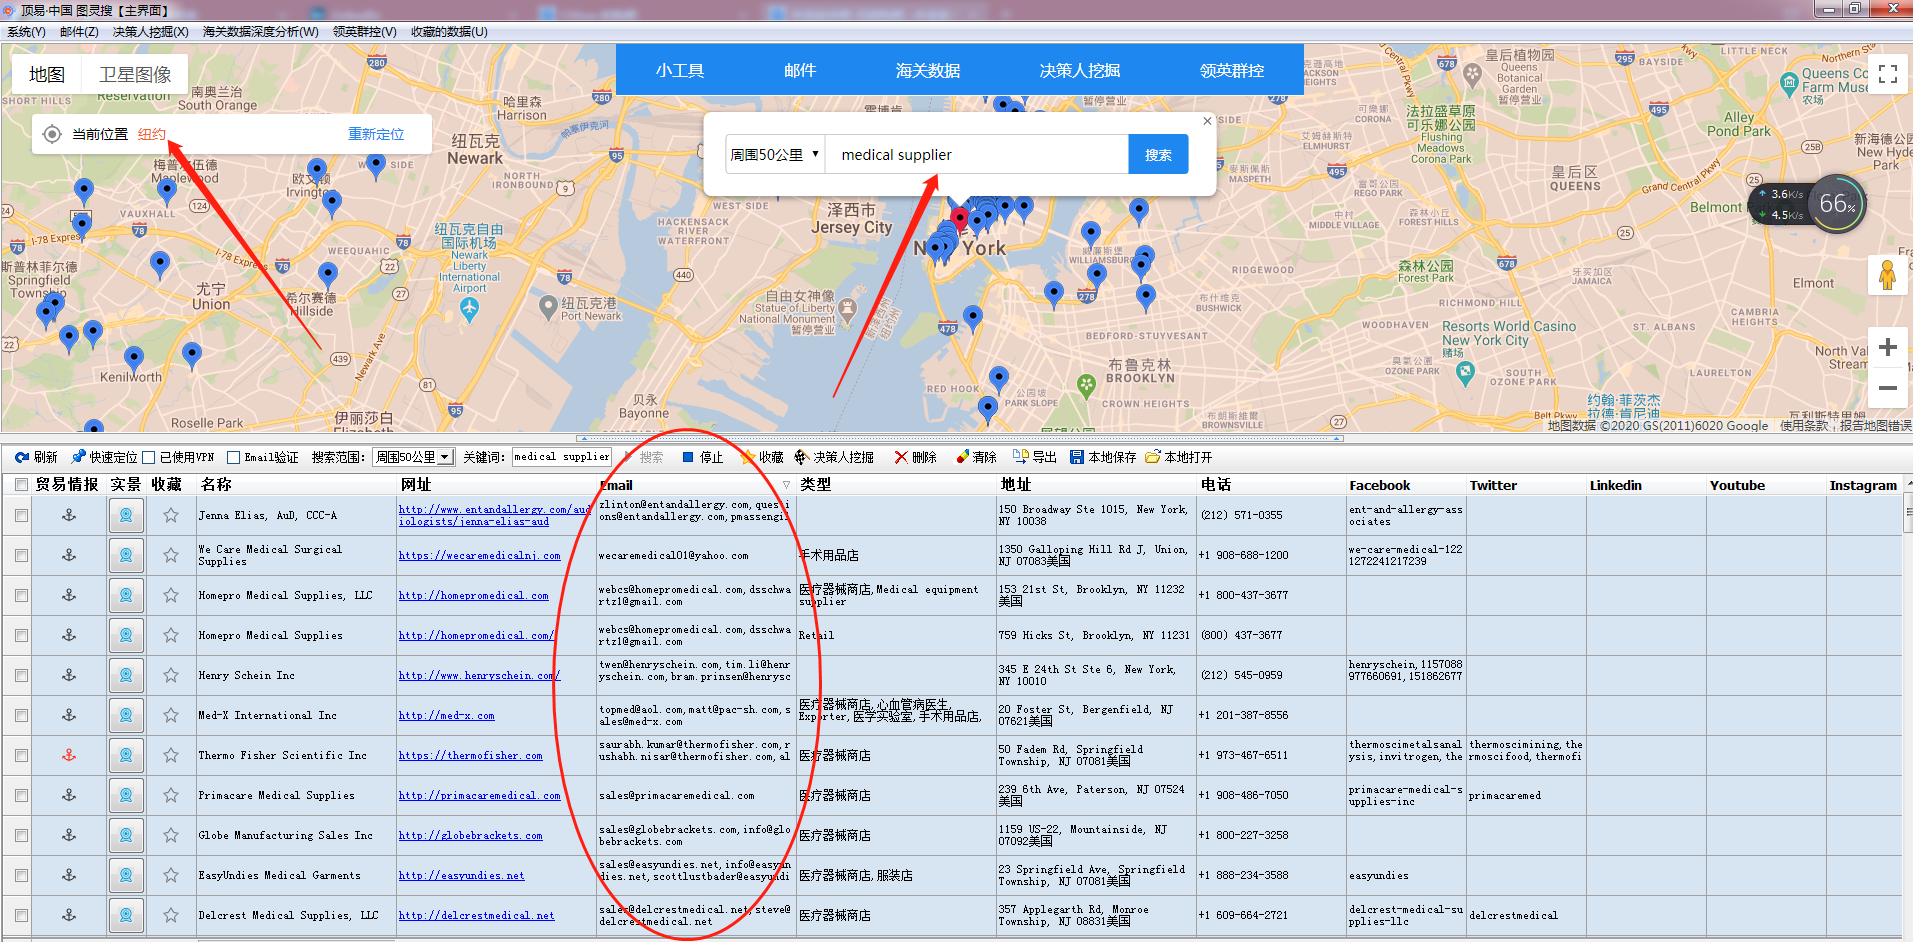This screenshot has height=942, width=1913.
Task: Zoom out the map with minus icon
Action: coord(1887,387)
